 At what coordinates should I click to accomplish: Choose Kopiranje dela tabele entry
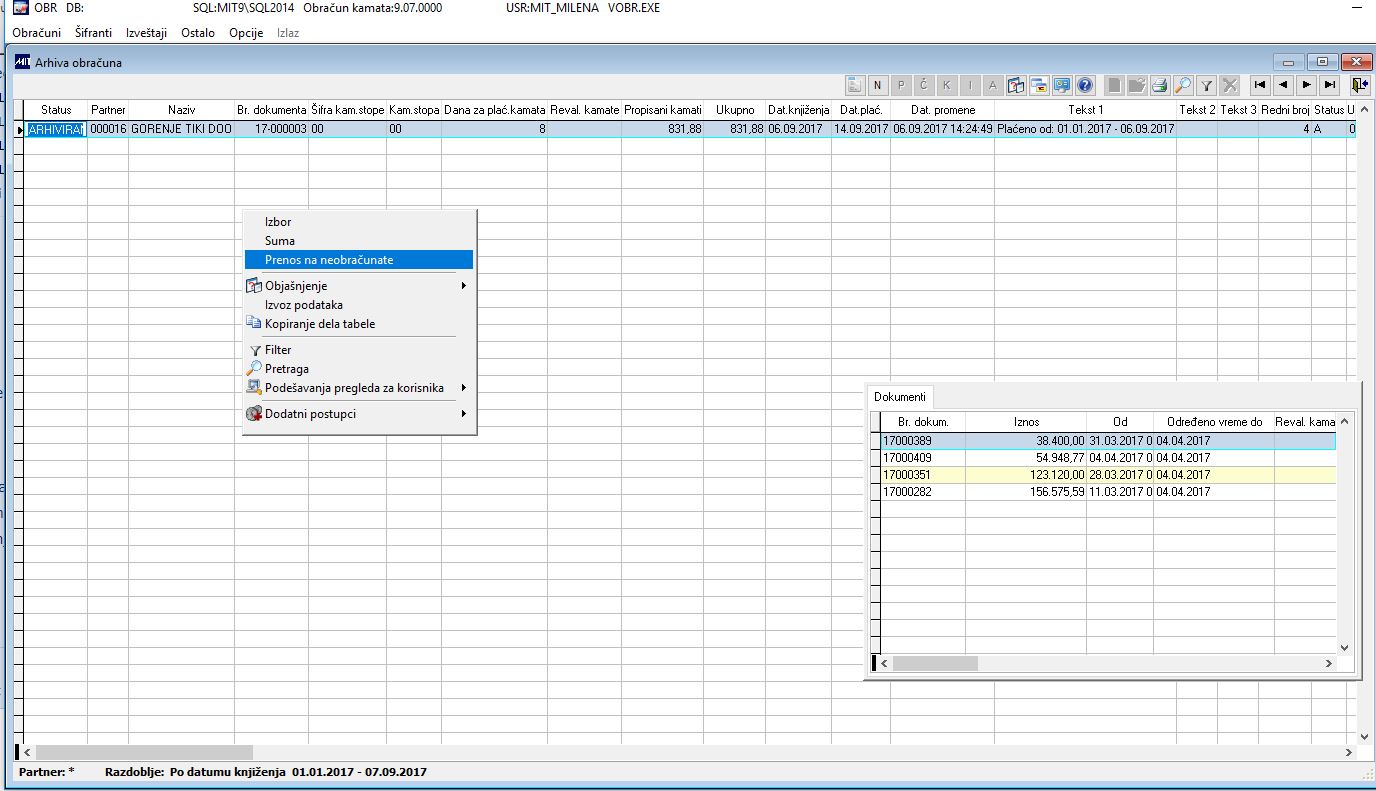[x=359, y=324]
